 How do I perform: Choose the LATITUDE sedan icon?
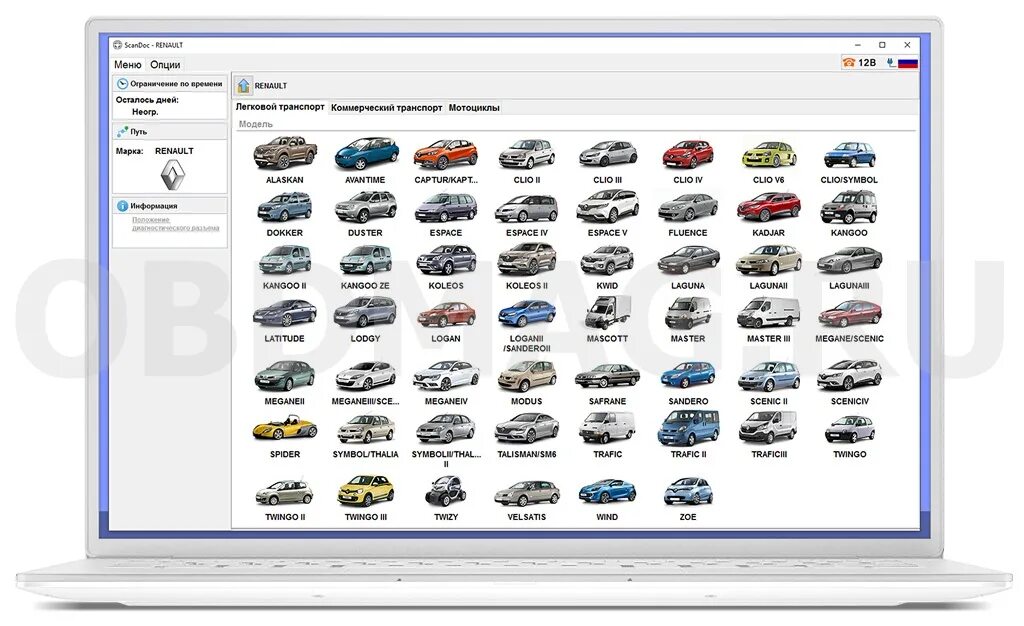pos(285,314)
